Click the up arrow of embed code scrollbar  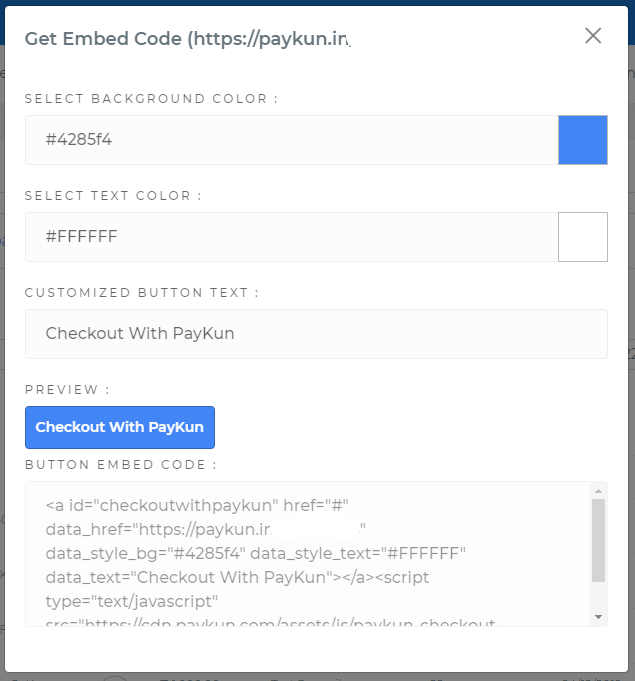[599, 491]
